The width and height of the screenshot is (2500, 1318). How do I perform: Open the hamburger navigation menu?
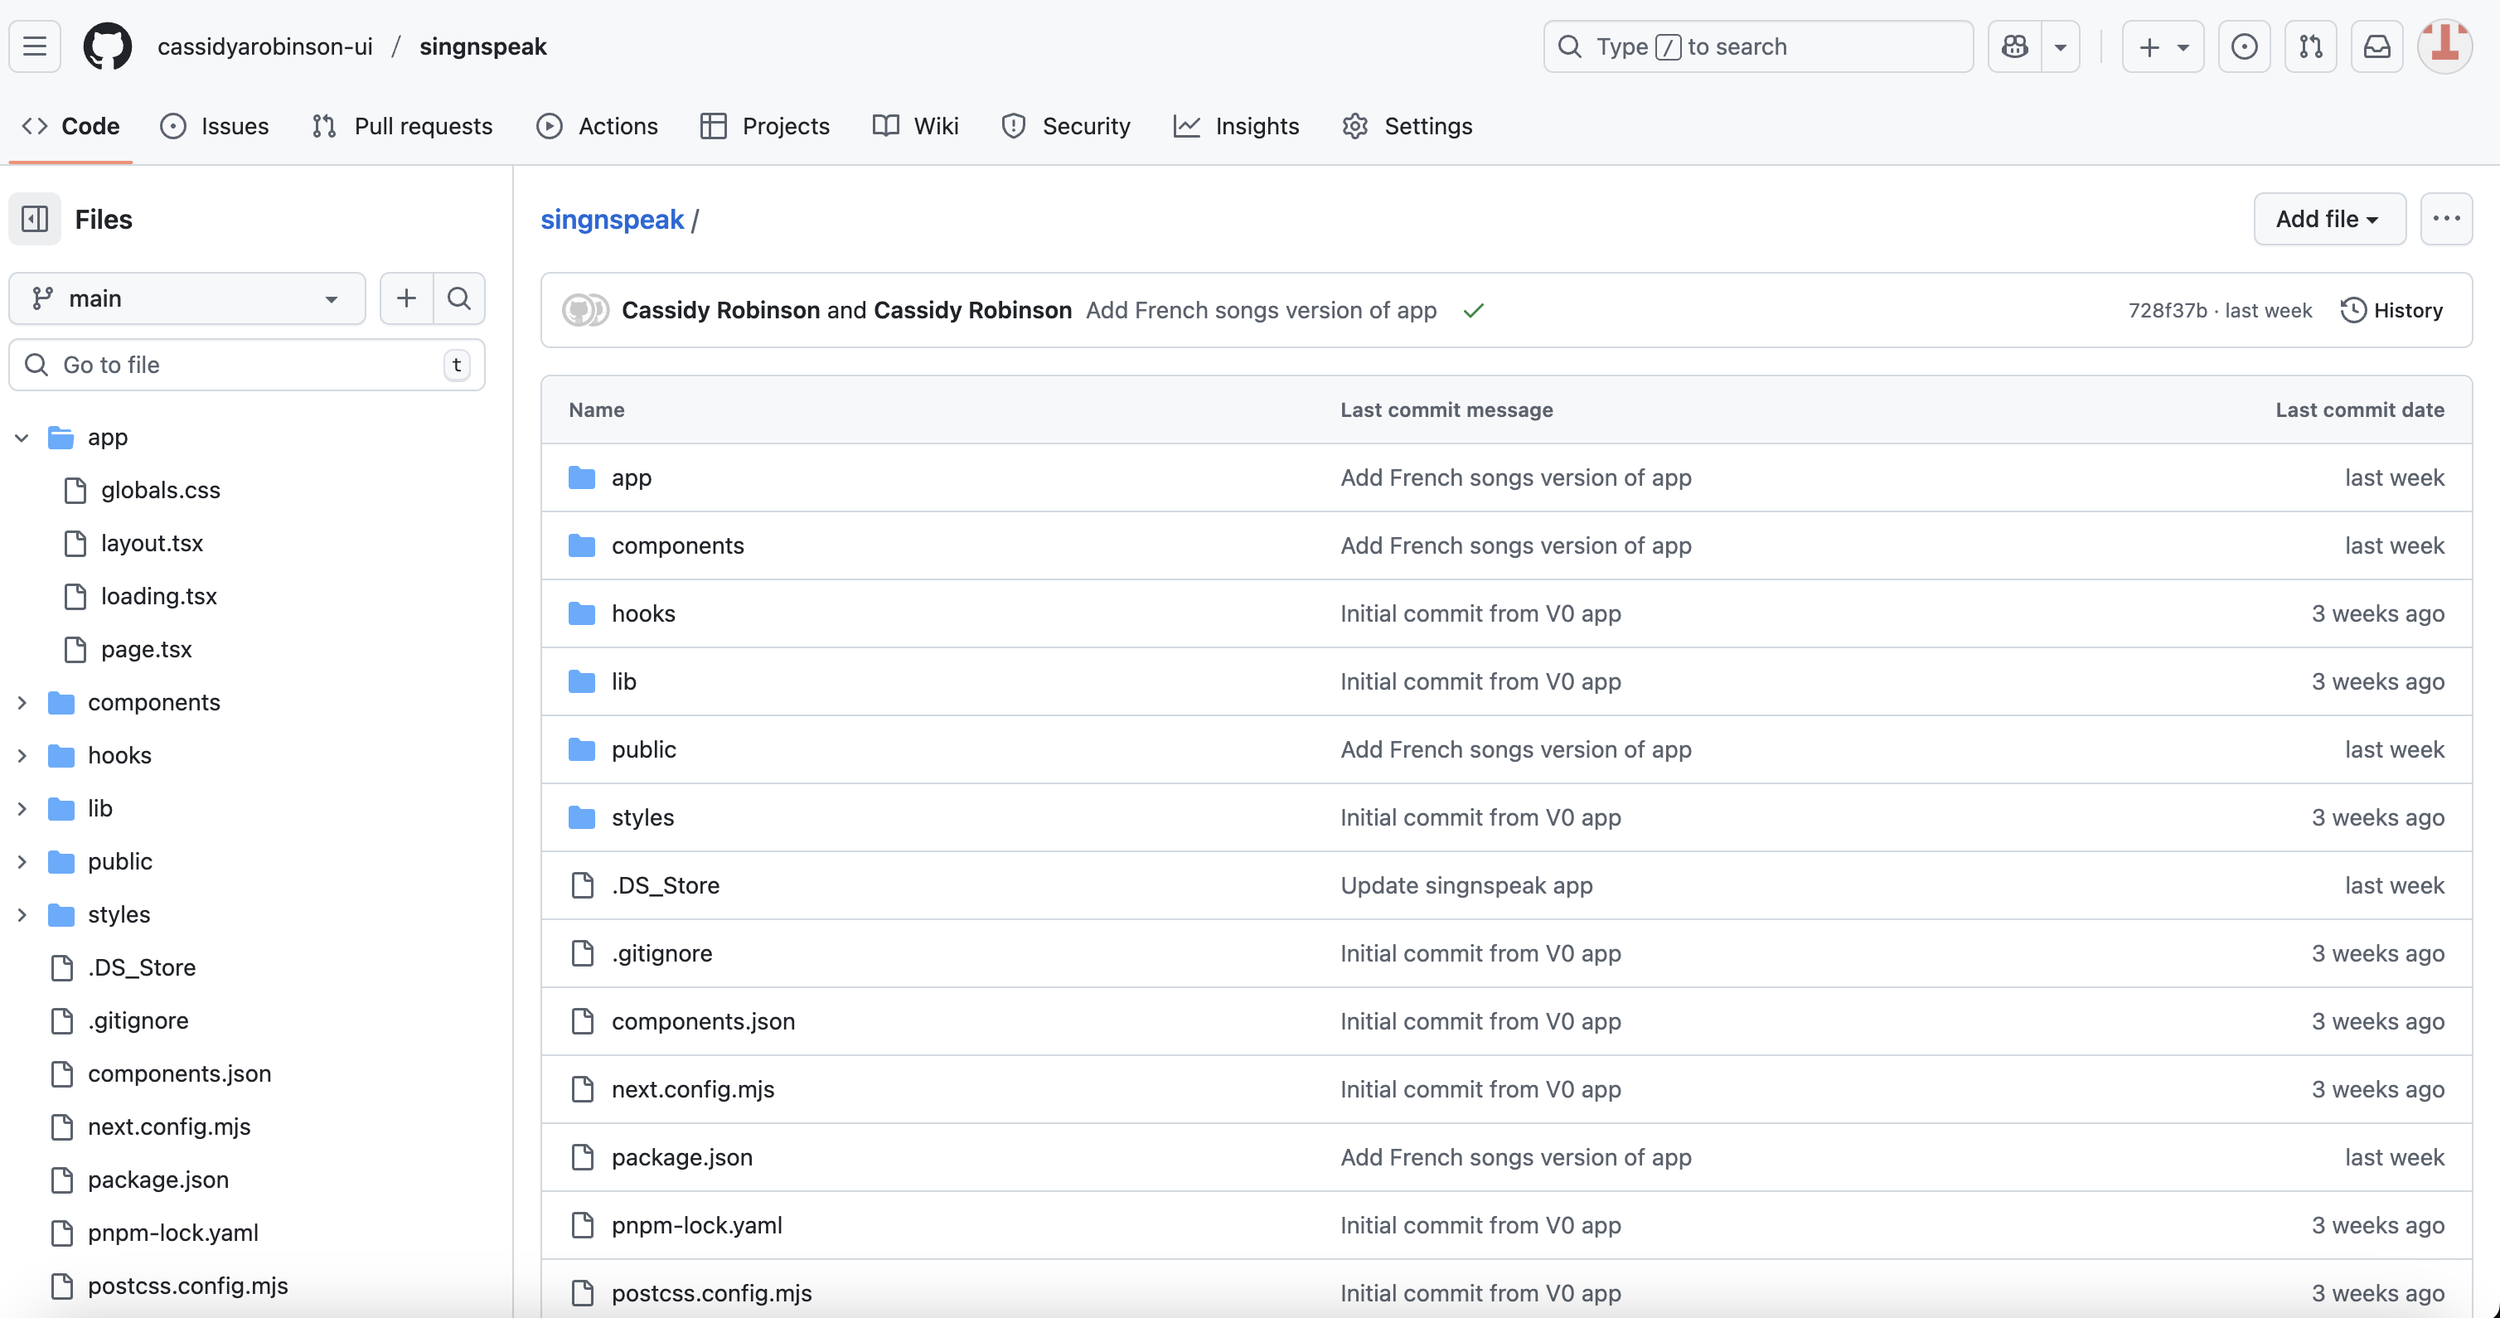[x=35, y=47]
